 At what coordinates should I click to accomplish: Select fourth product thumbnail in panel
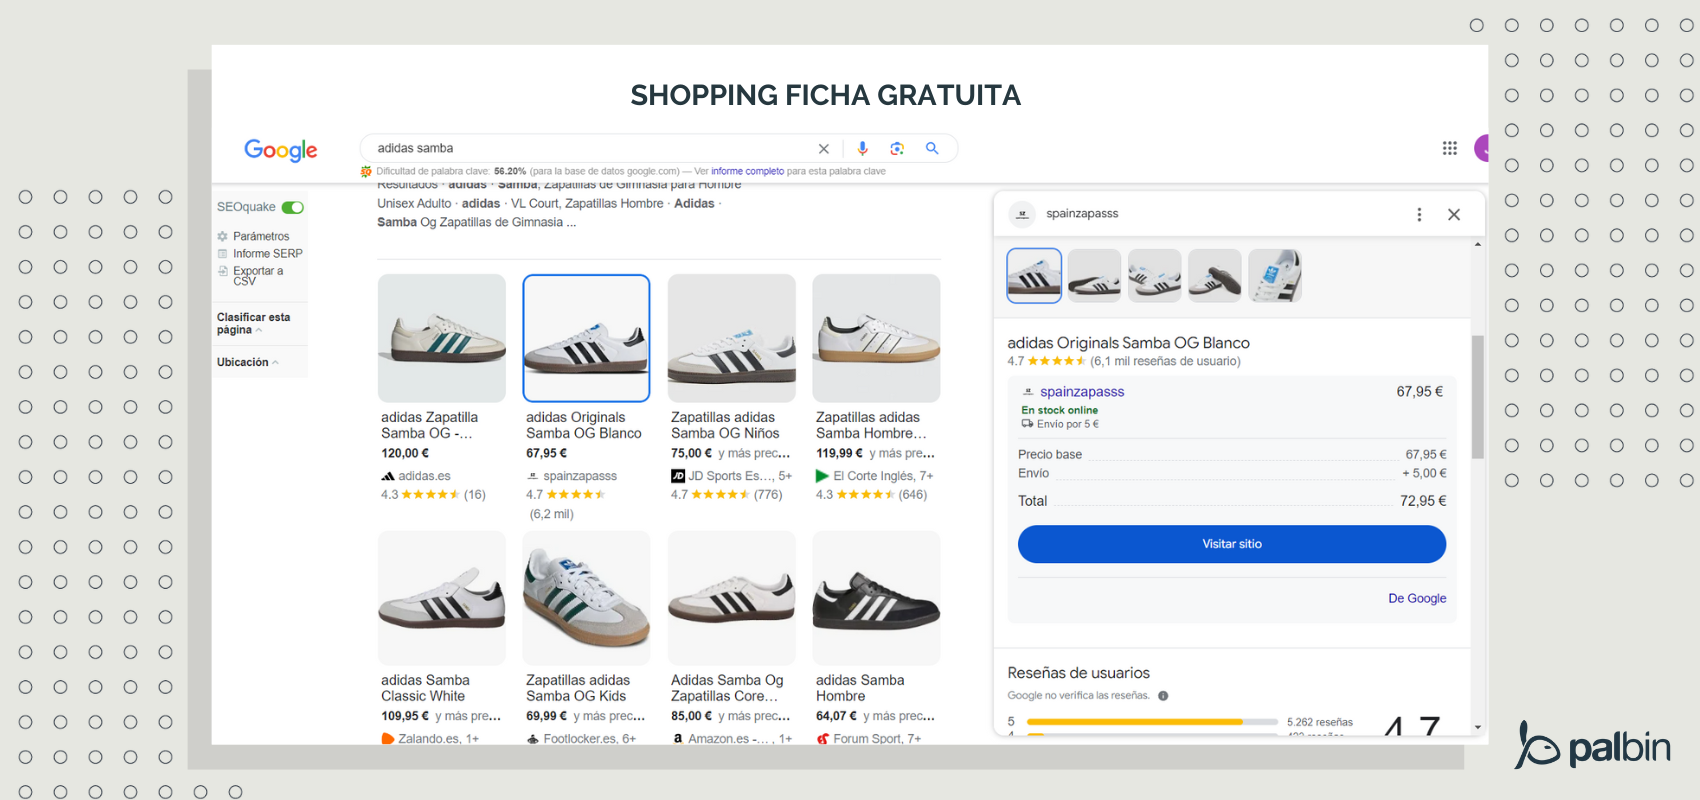(1215, 276)
